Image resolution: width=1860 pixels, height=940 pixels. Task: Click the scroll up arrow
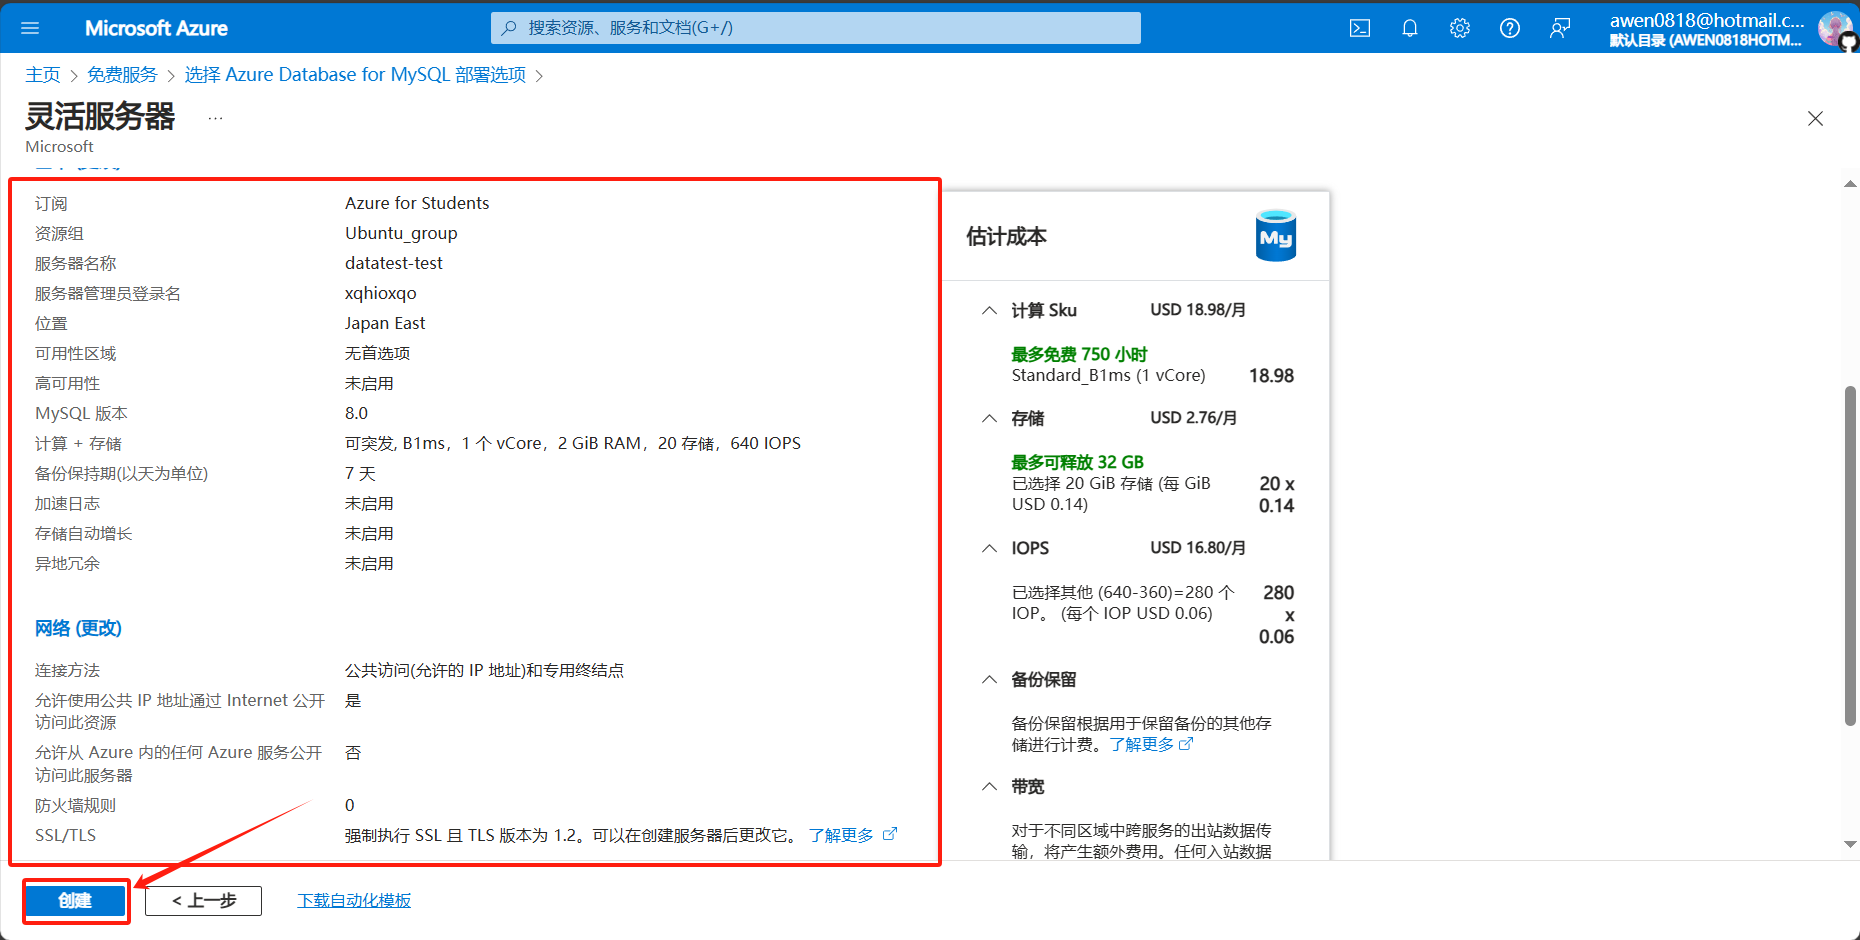[1850, 184]
